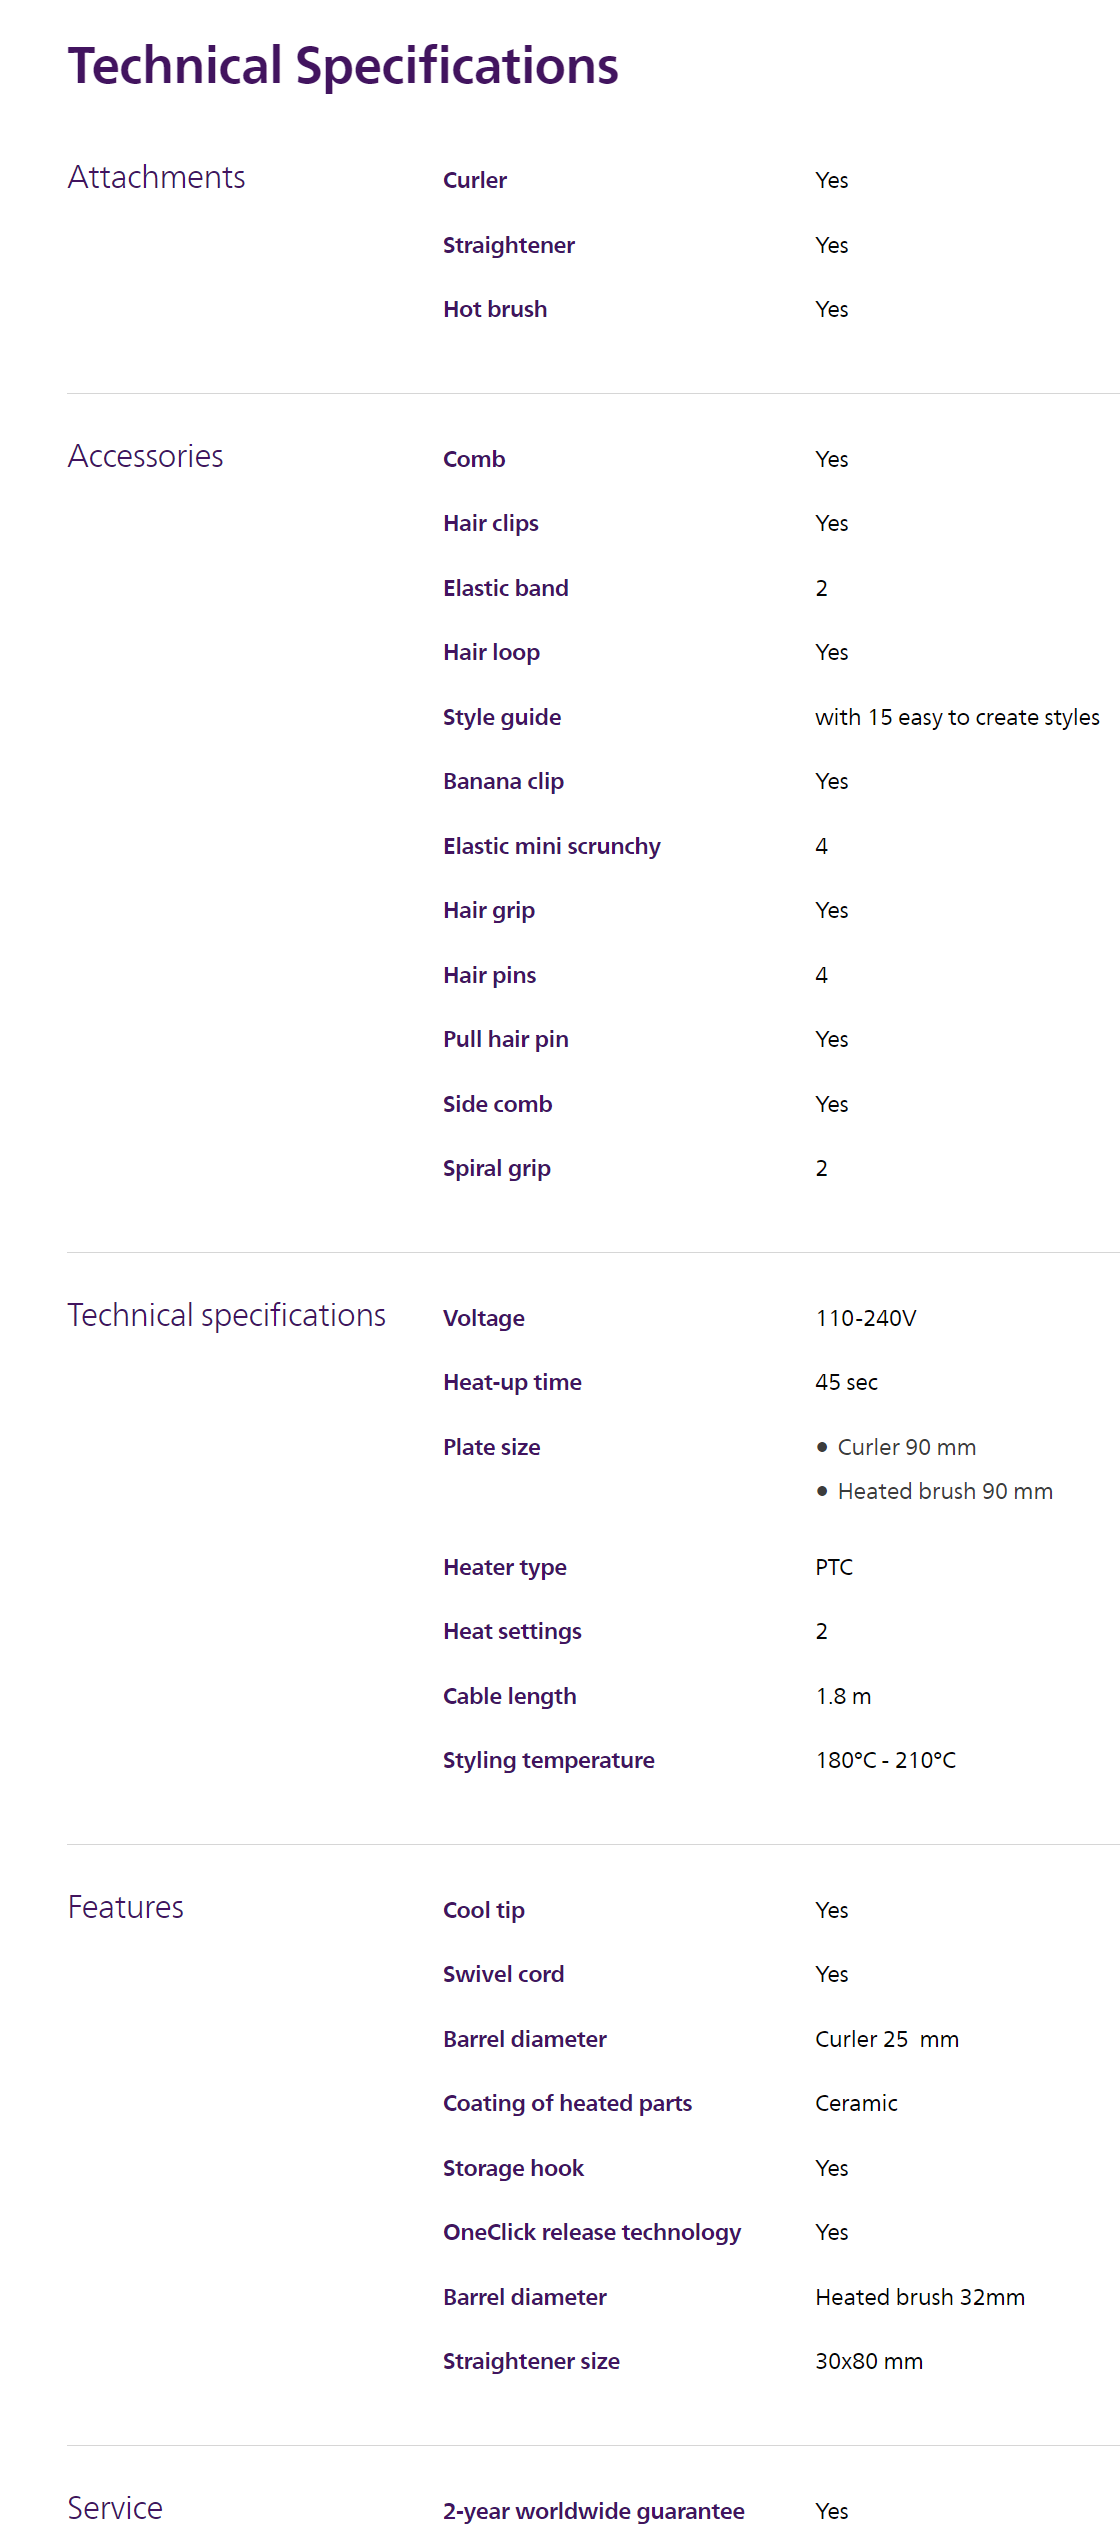Image resolution: width=1120 pixels, height=2546 pixels.
Task: Click the OneClick release technology label
Action: coord(592,2232)
